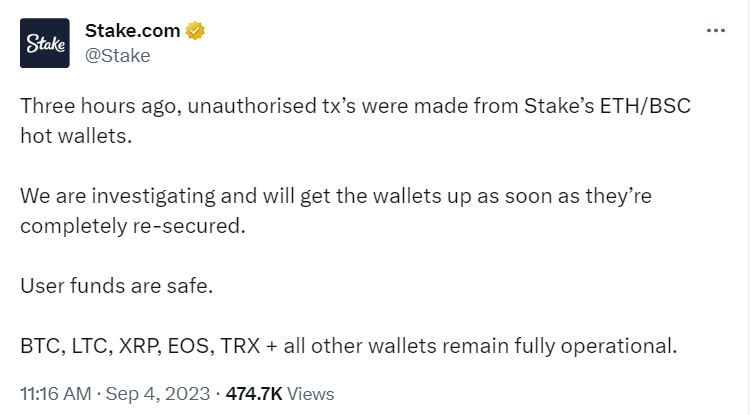View the 474.7K views count
The height and width of the screenshot is (415, 750).
coord(254,394)
